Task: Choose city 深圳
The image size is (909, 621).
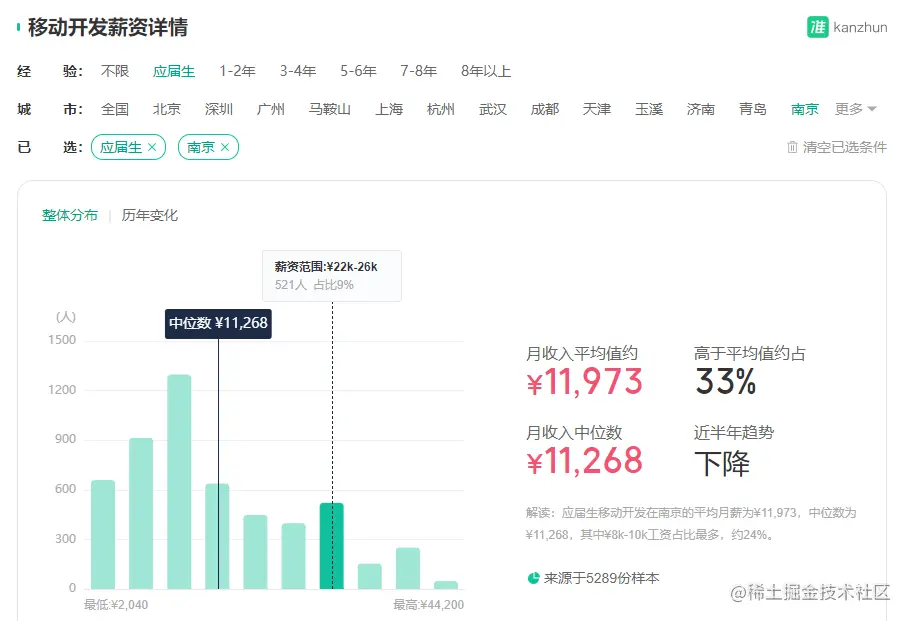Action: tap(219, 109)
